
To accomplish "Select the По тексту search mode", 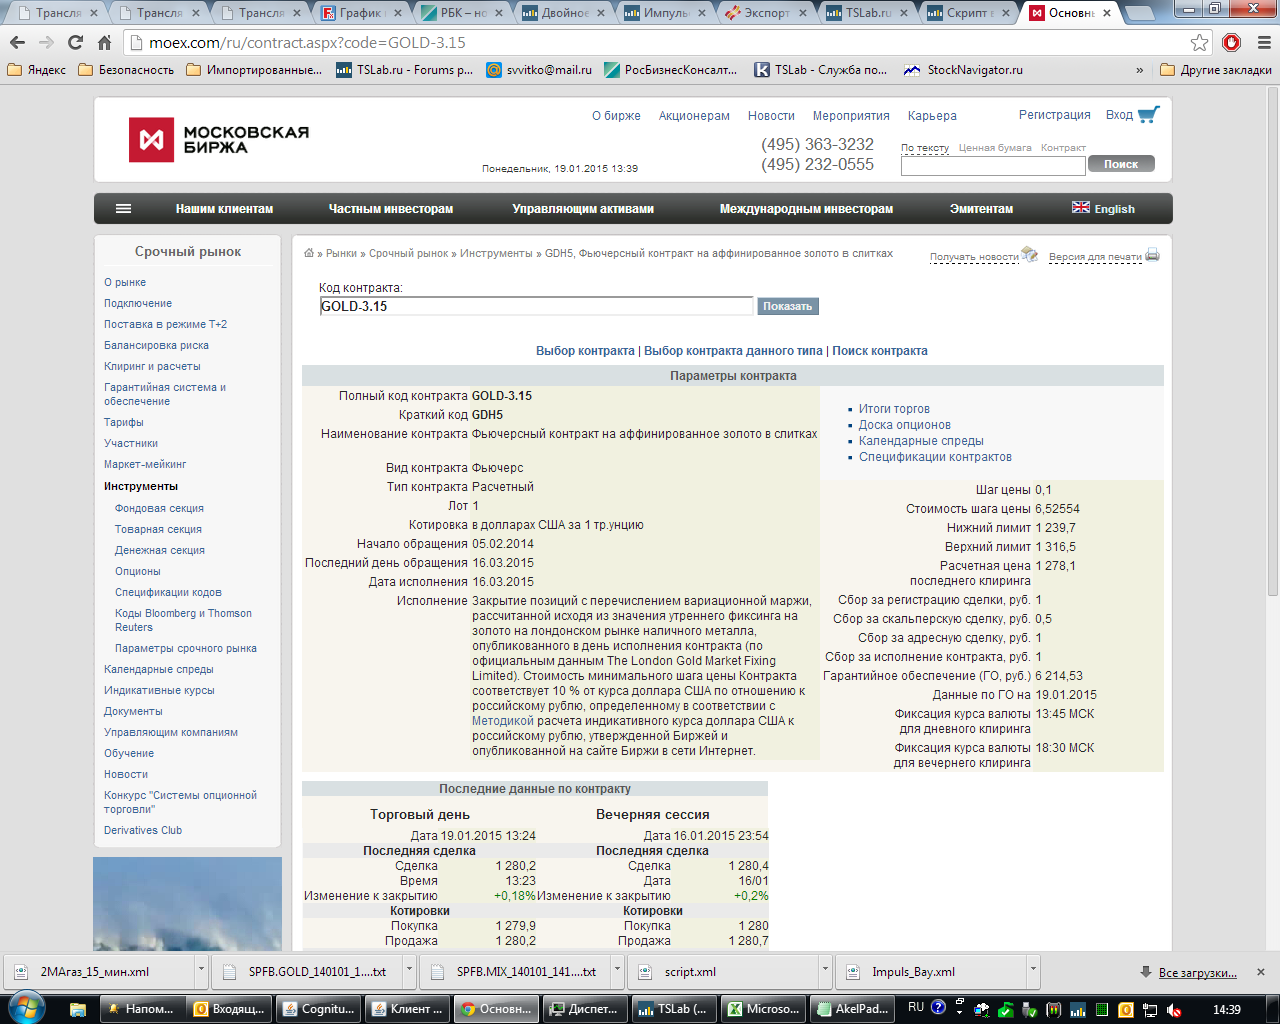I will tap(925, 148).
